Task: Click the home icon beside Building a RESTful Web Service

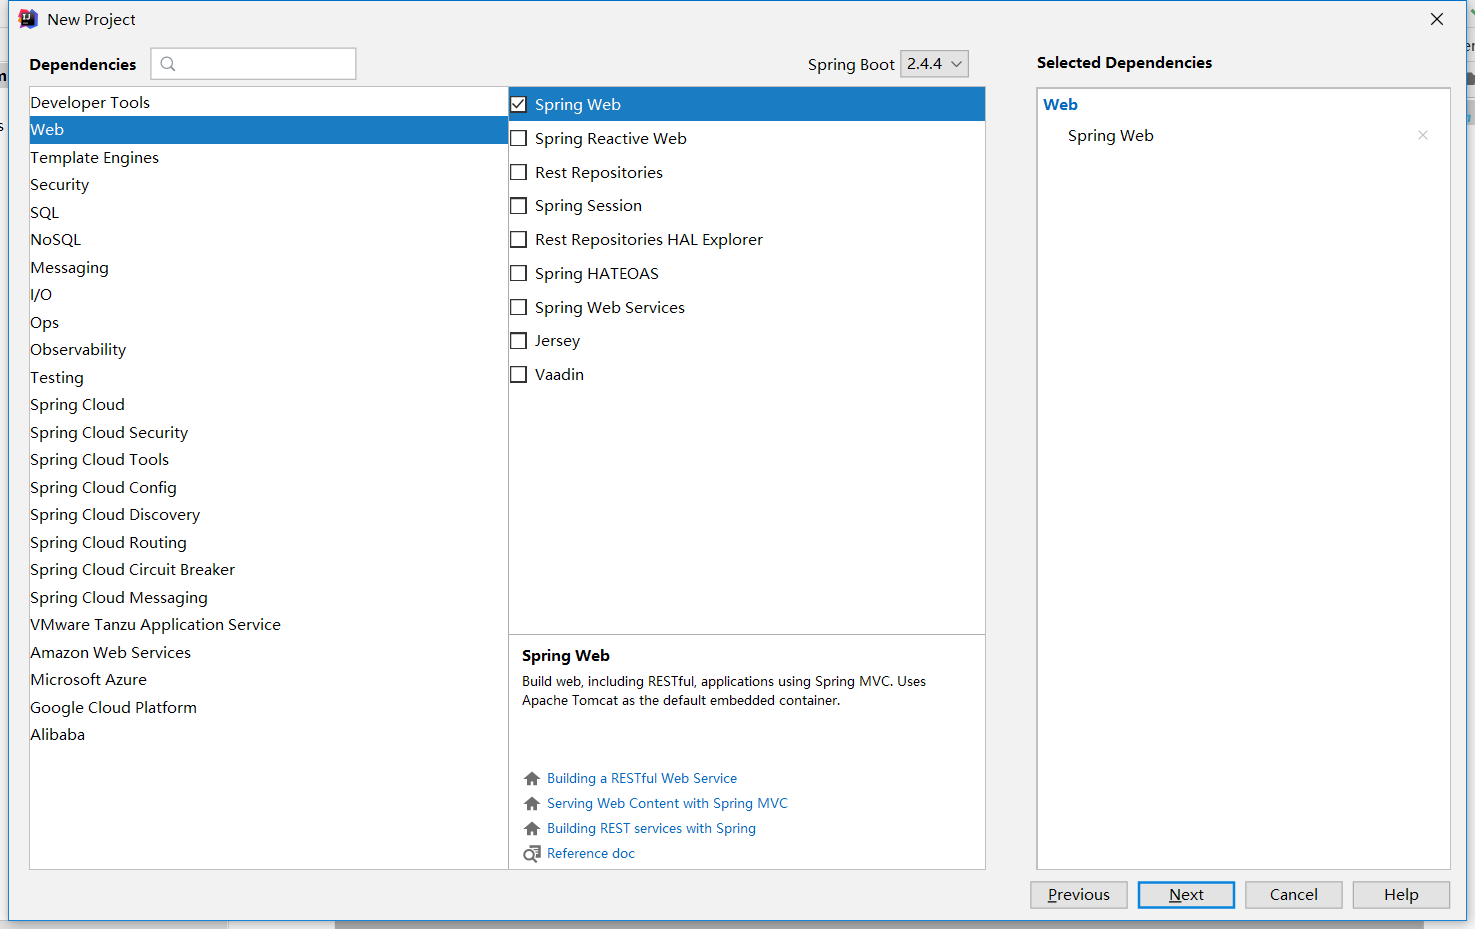Action: [532, 778]
